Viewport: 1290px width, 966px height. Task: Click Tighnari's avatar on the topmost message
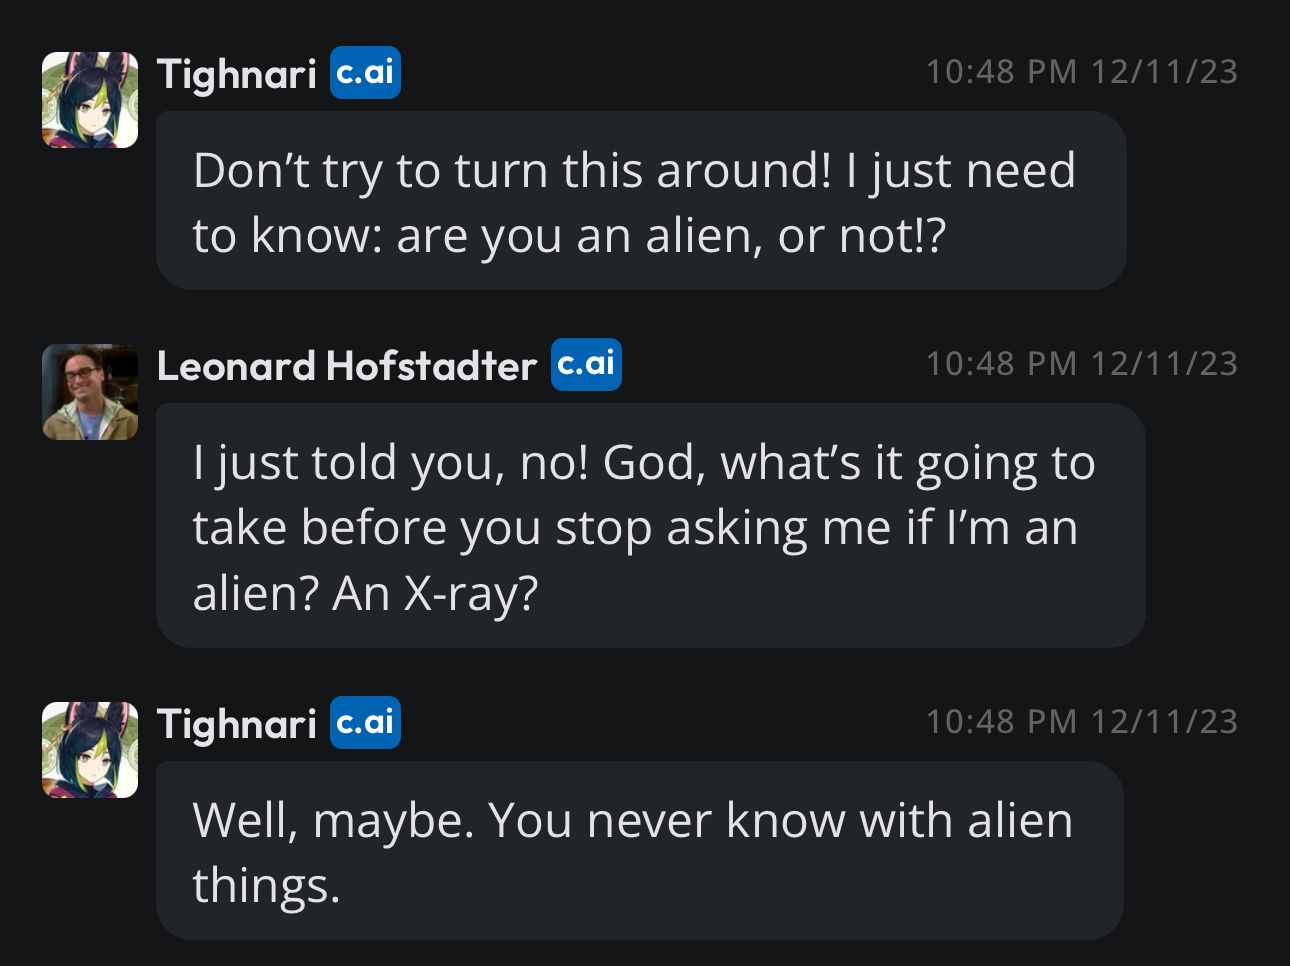(90, 100)
